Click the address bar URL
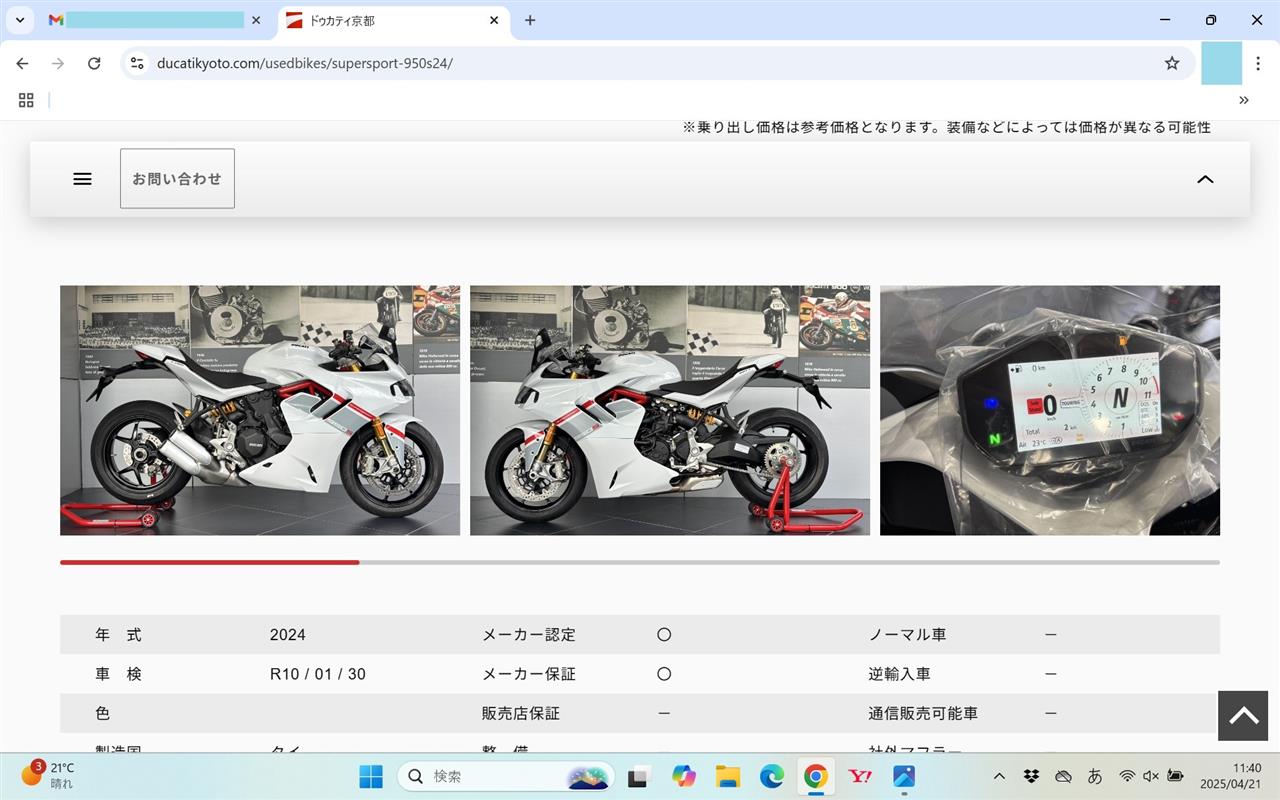Viewport: 1280px width, 800px height. click(x=305, y=63)
